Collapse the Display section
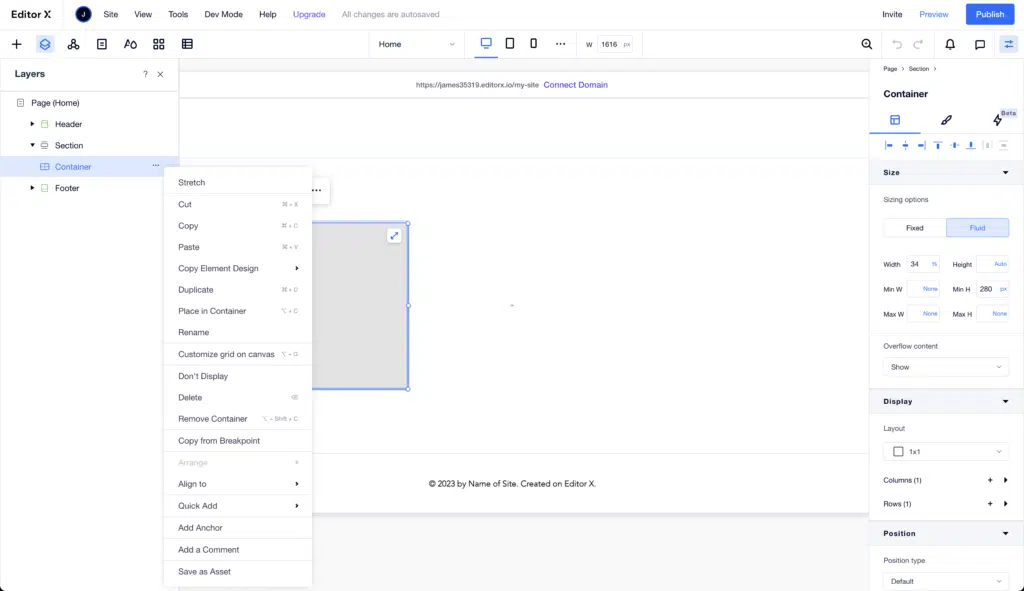Viewport: 1024px width, 591px height. click(x=1006, y=402)
